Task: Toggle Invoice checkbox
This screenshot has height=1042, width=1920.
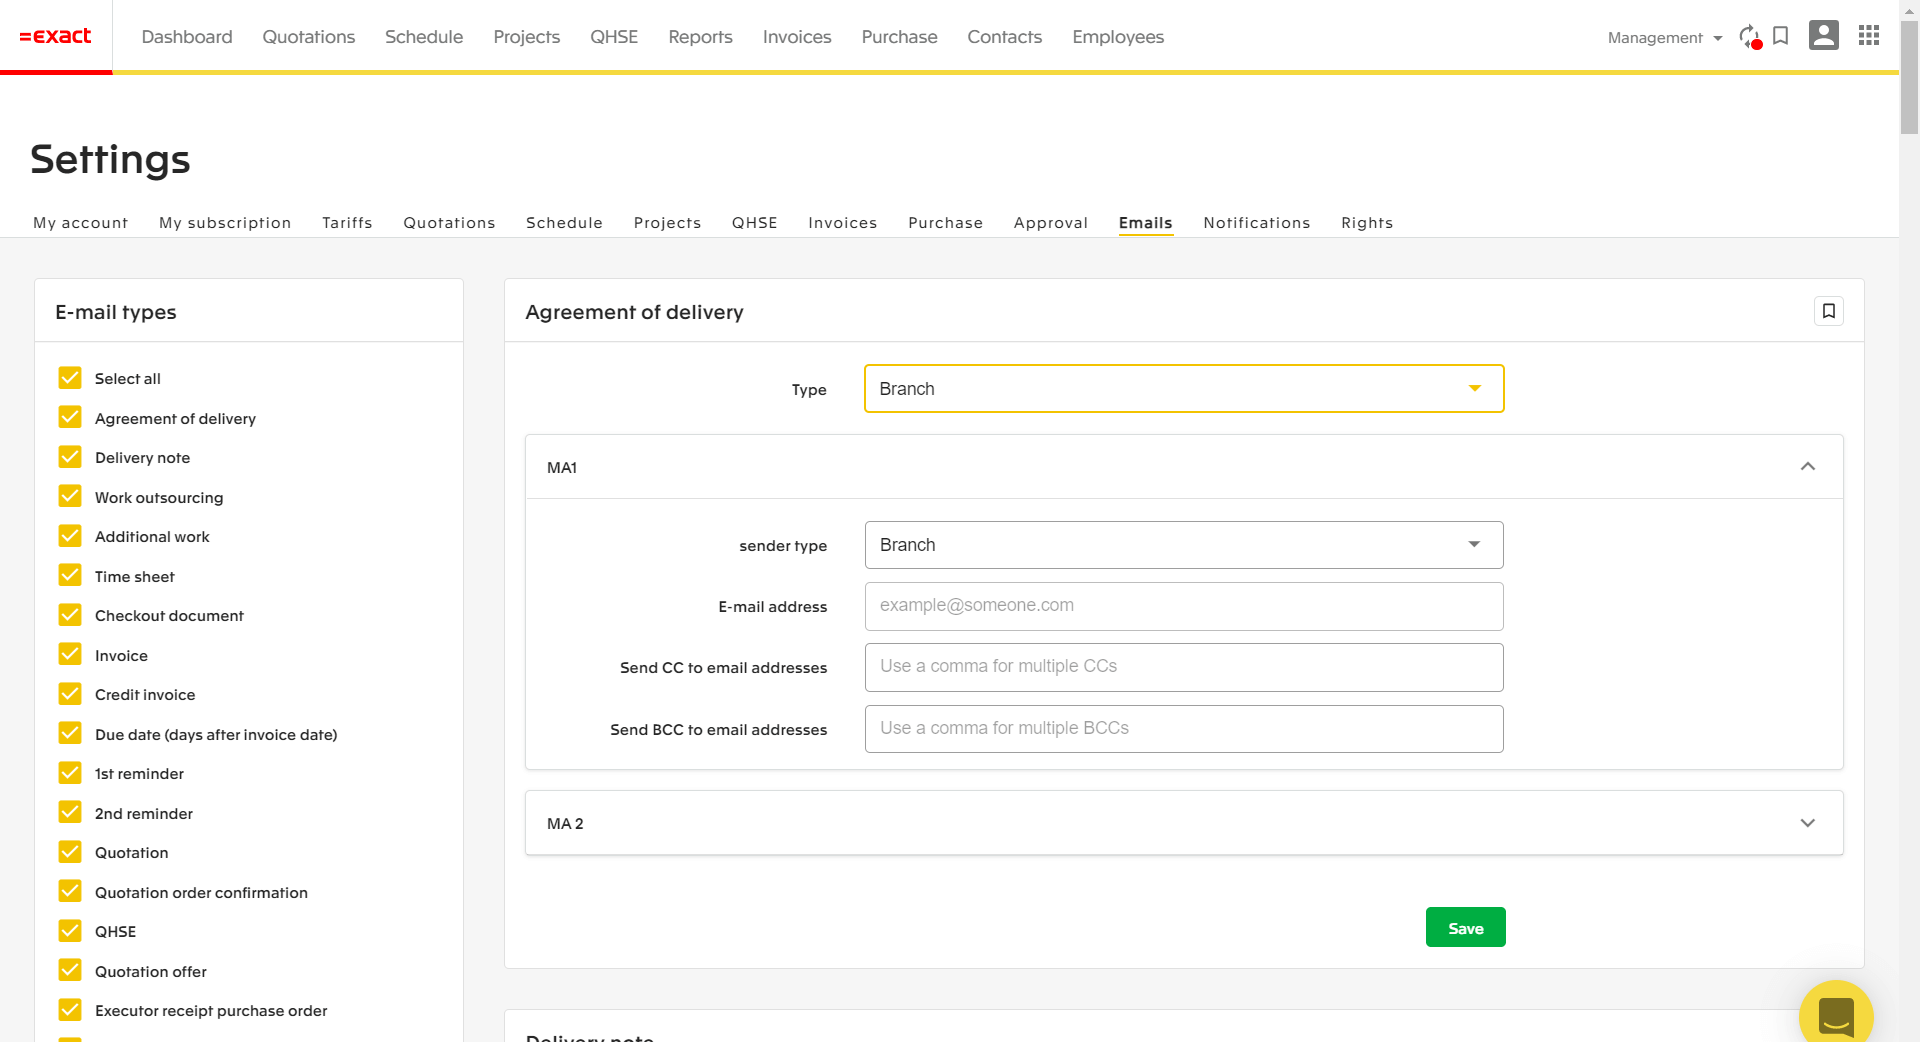Action: (70, 654)
